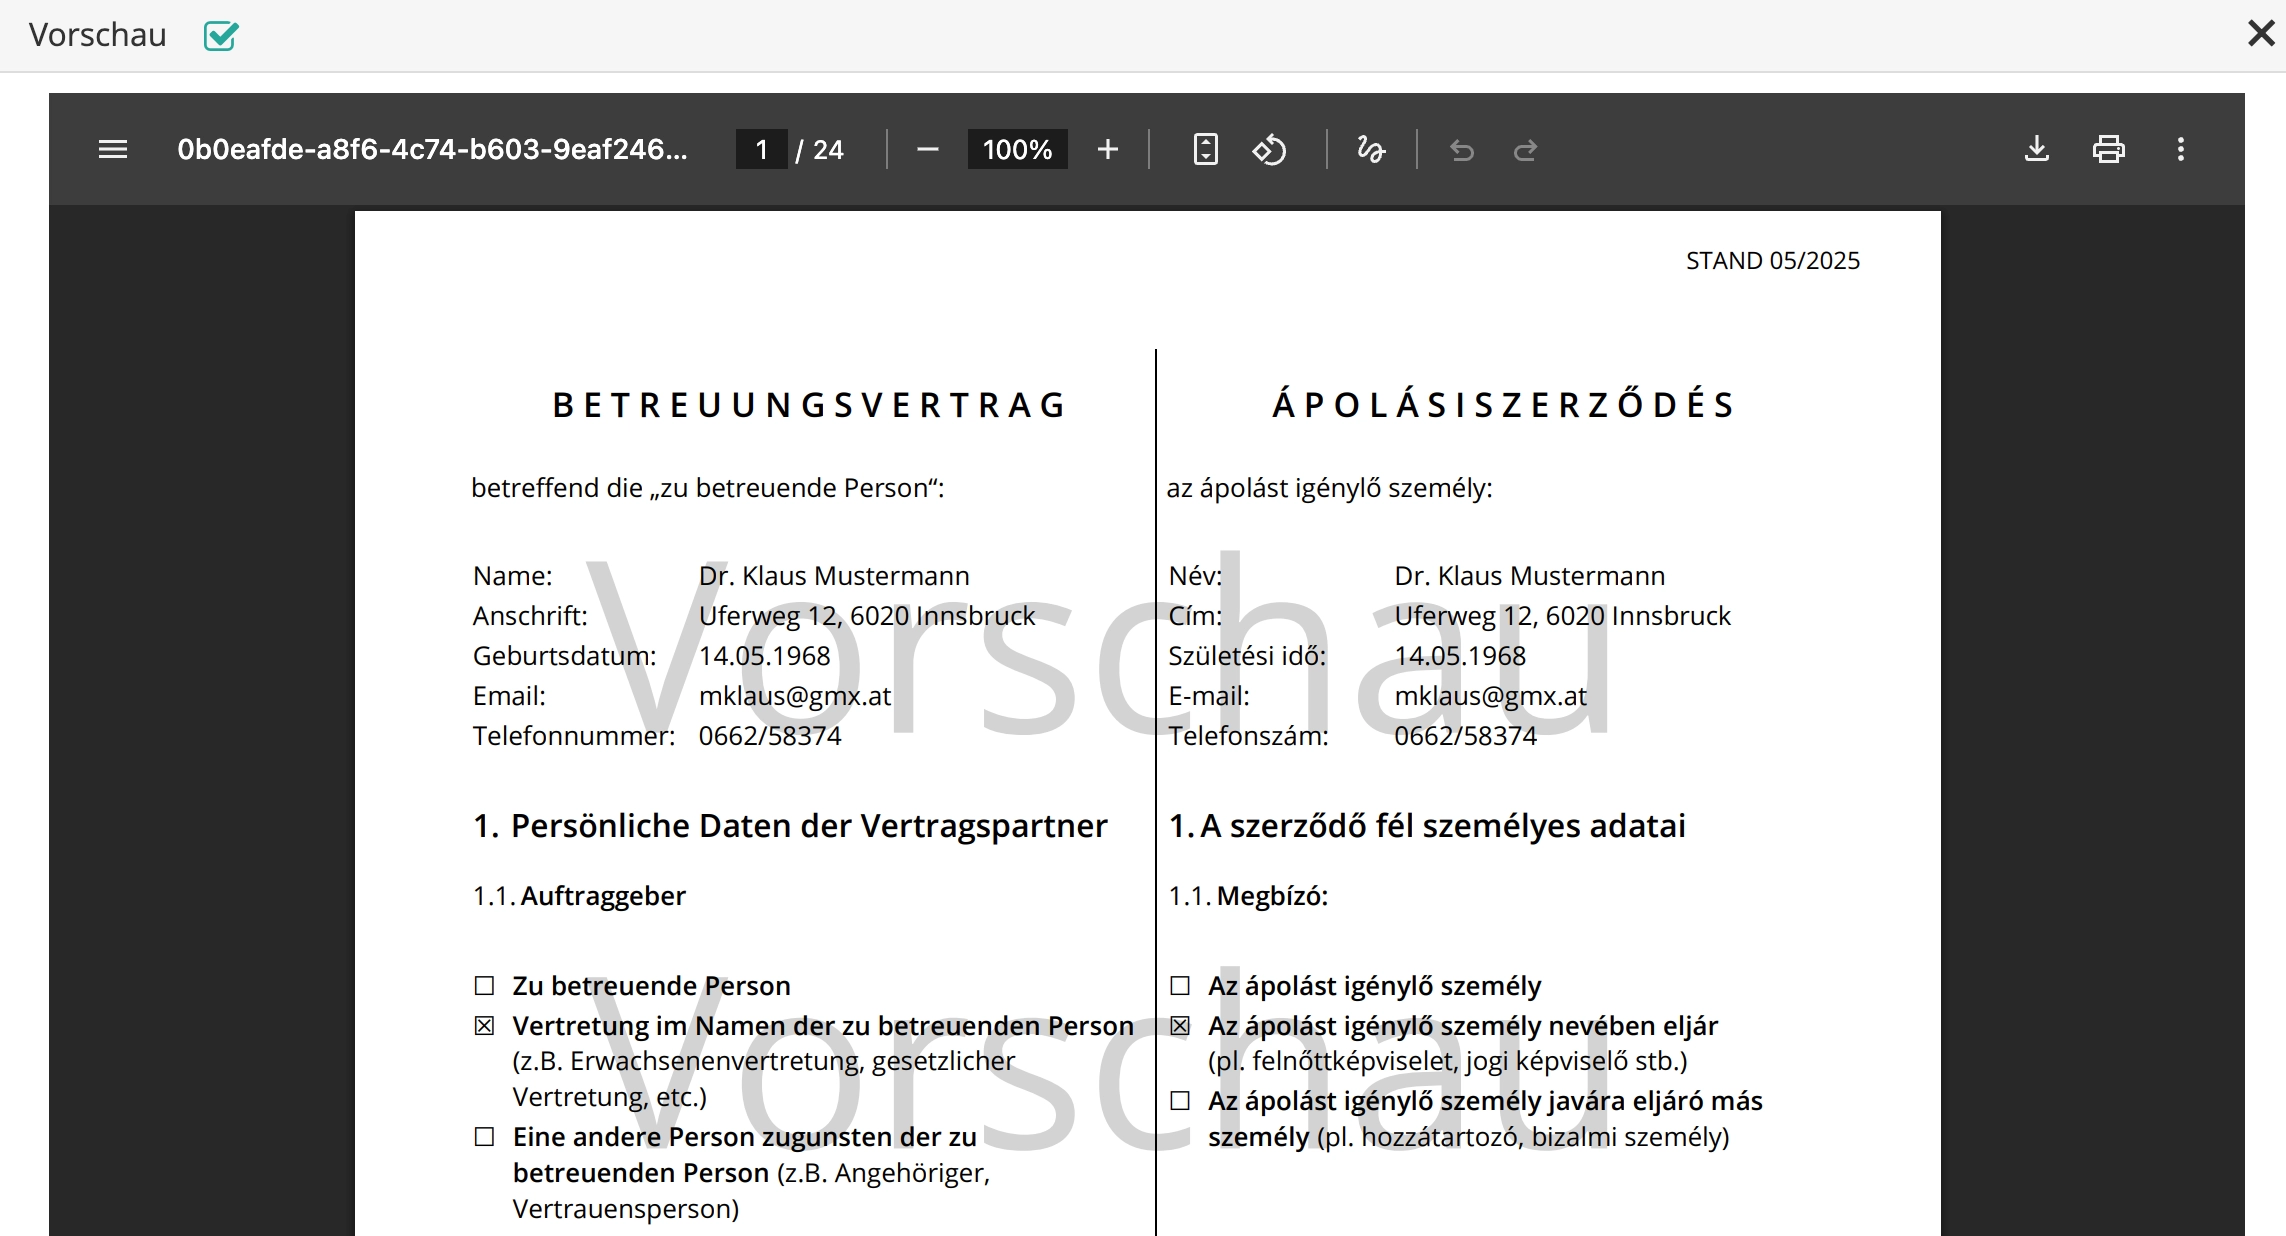The image size is (2286, 1236).
Task: Click the 'Vorschau' dialog title
Action: [x=98, y=35]
